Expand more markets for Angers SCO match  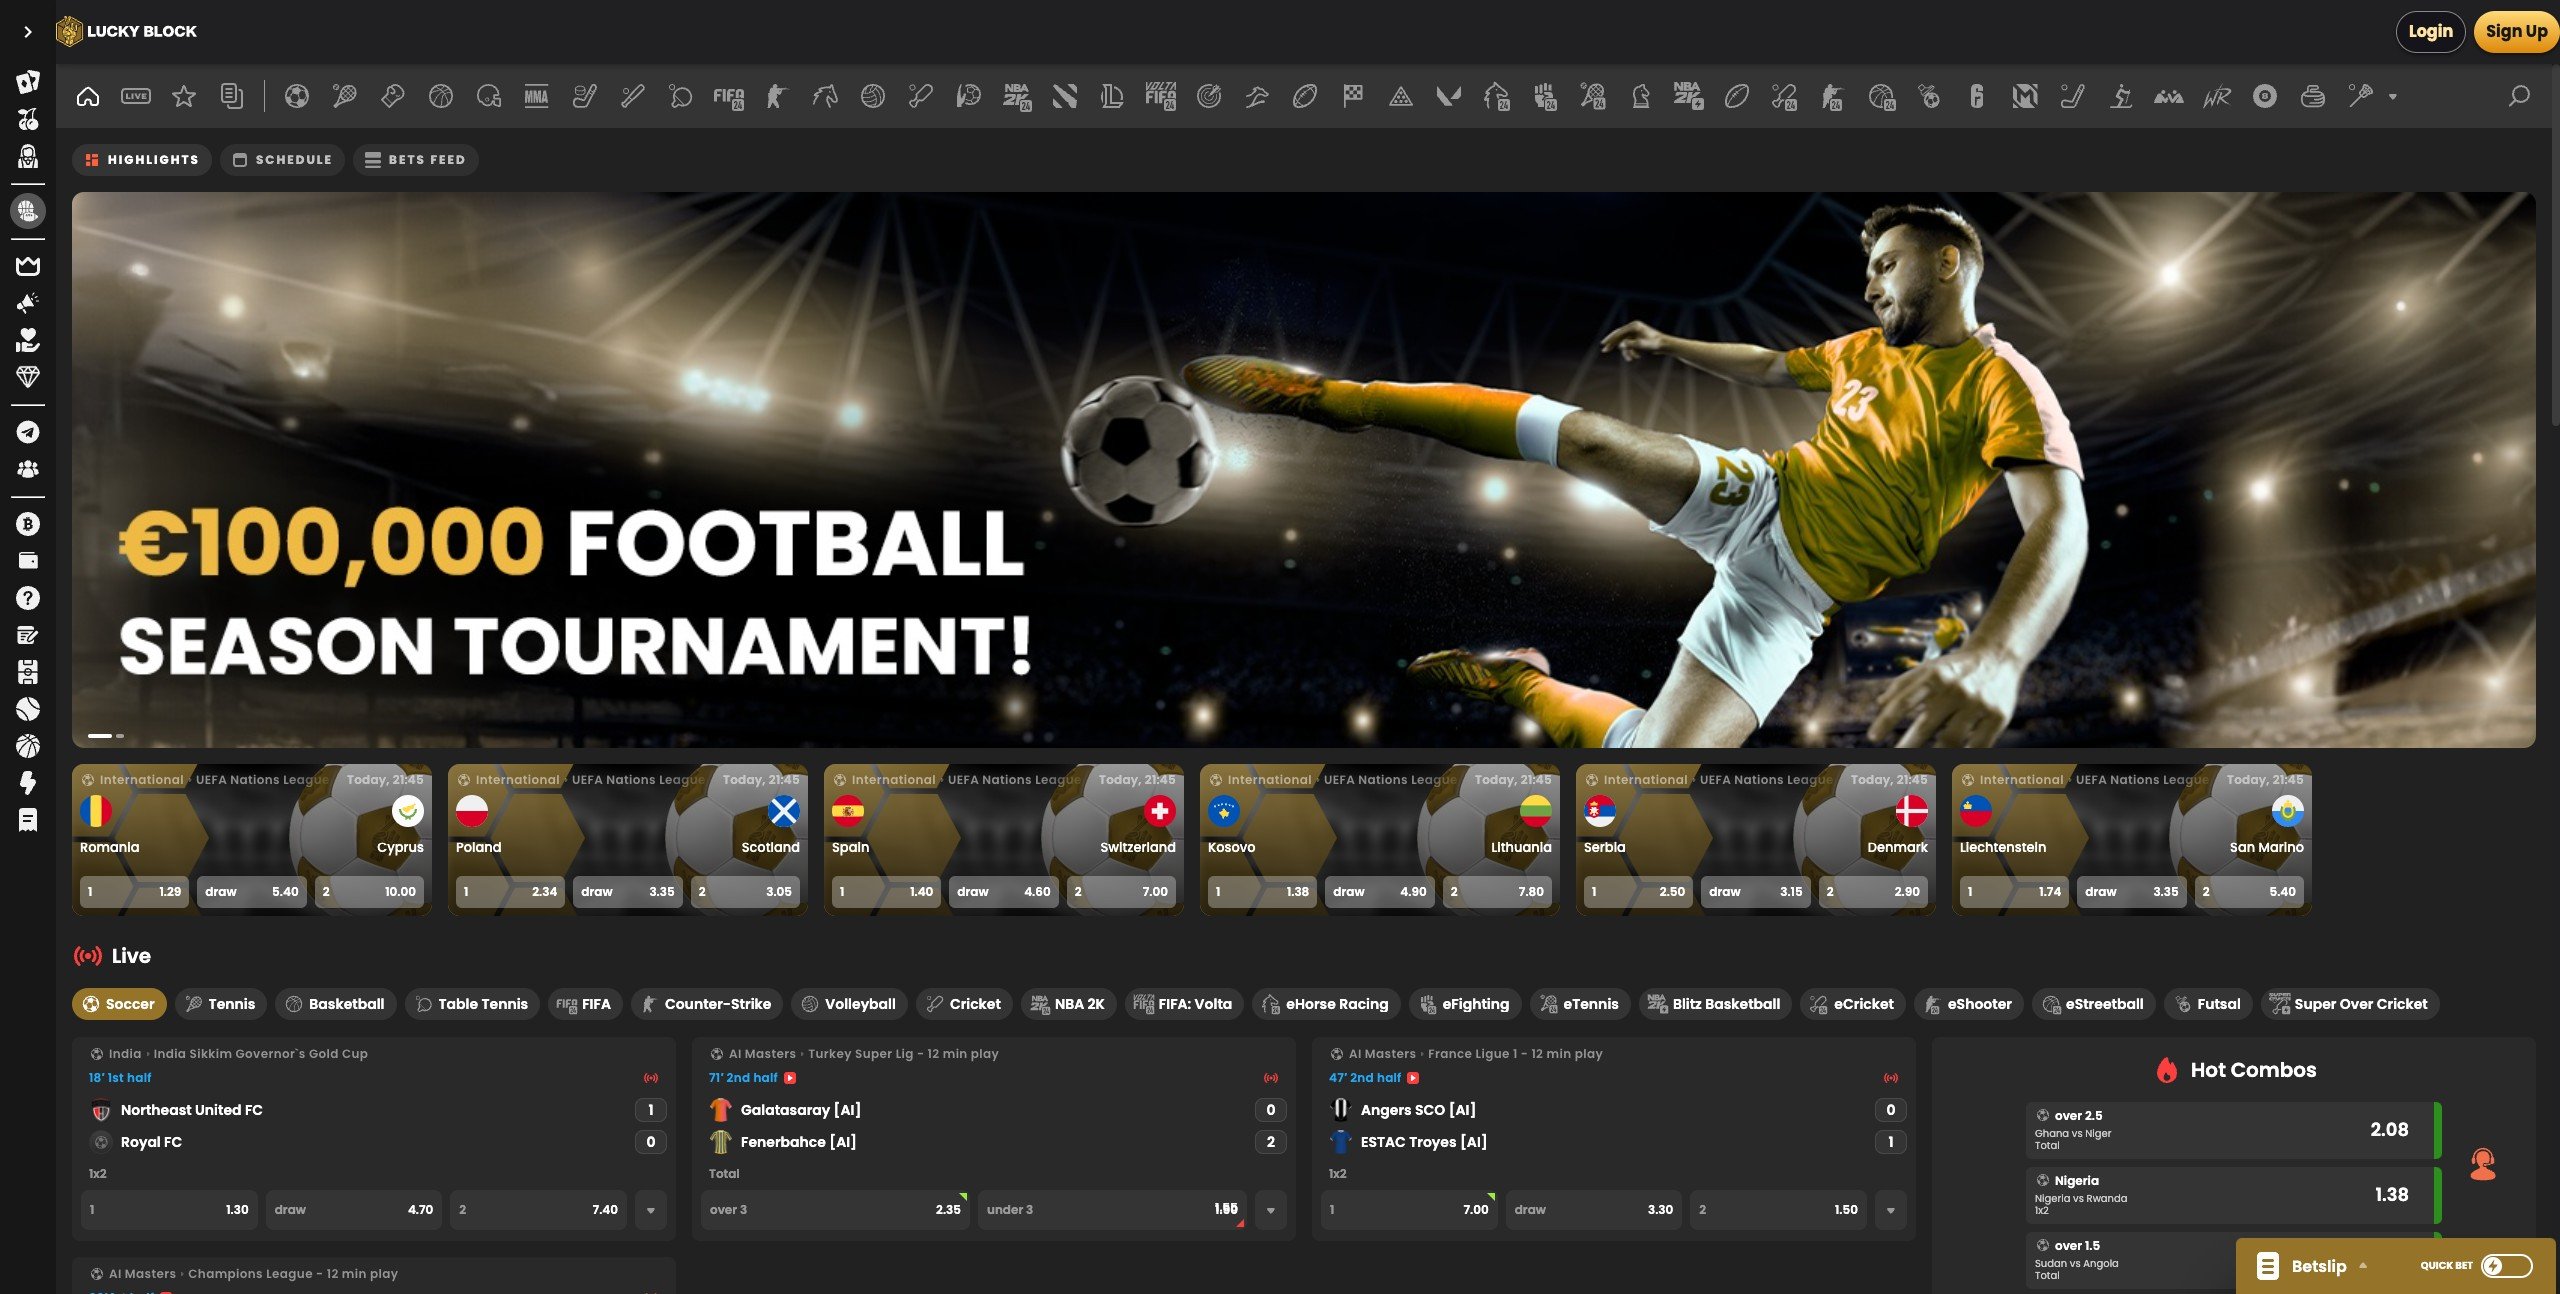(1891, 1210)
